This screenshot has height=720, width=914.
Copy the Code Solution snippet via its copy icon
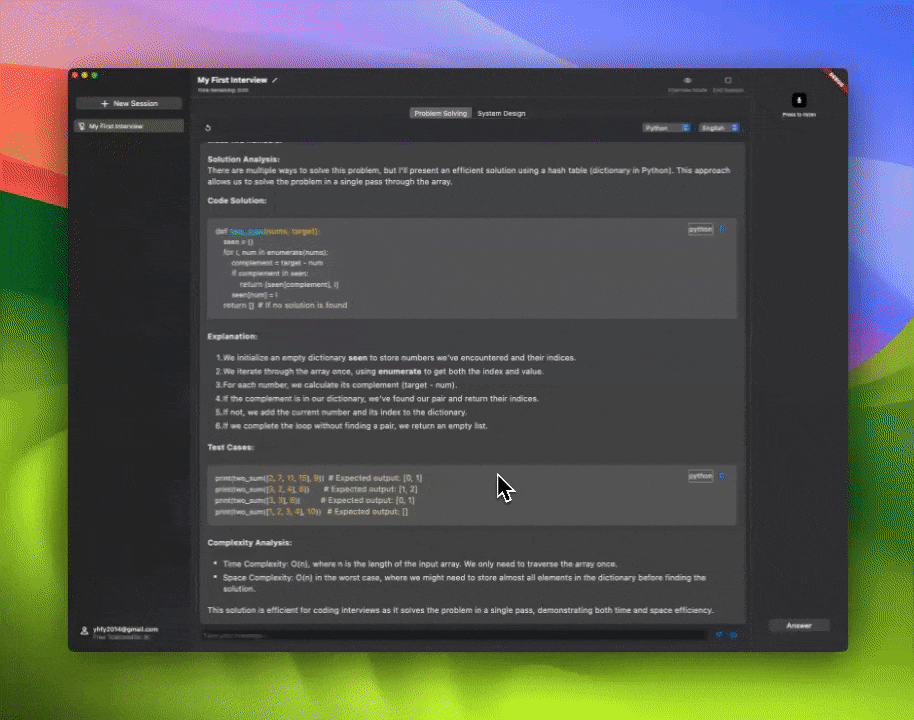pos(721,229)
